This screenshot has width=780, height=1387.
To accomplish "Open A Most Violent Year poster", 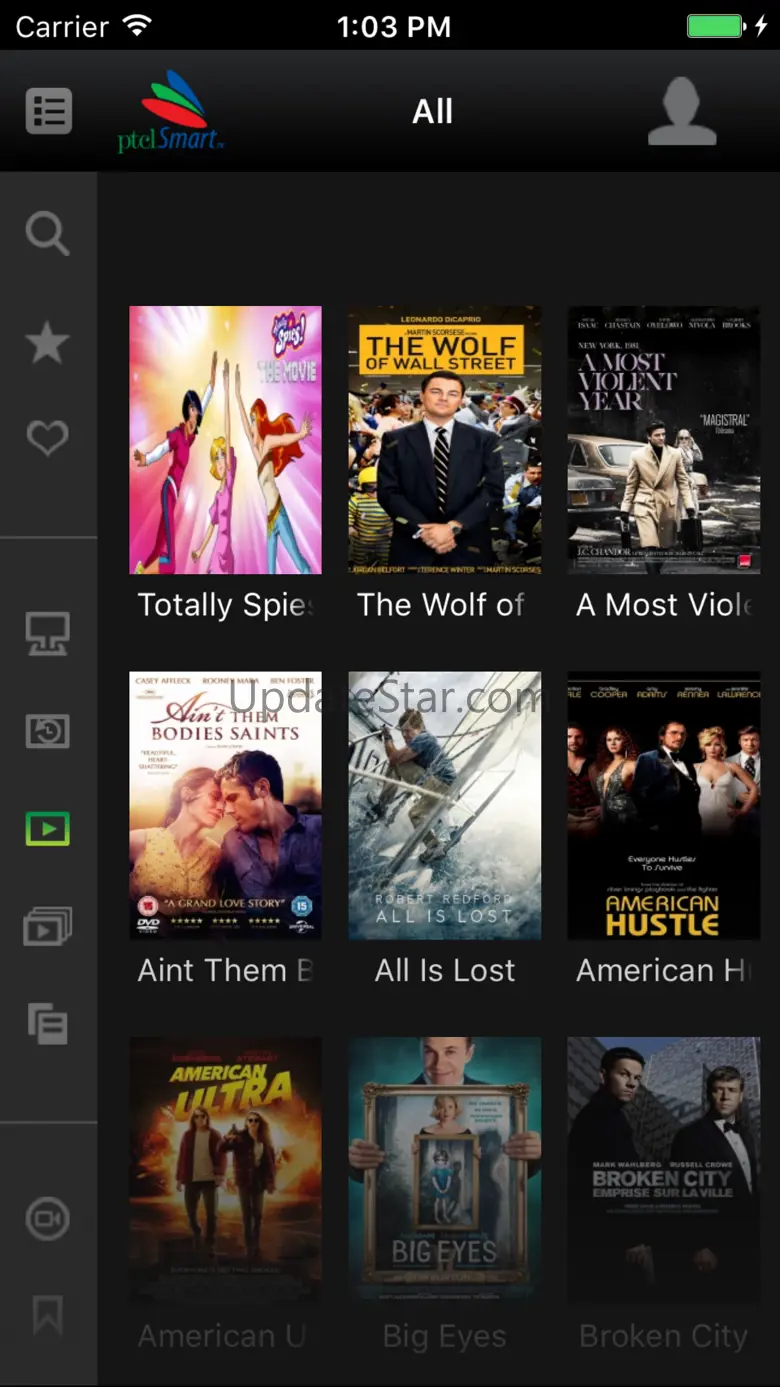I will tap(664, 440).
